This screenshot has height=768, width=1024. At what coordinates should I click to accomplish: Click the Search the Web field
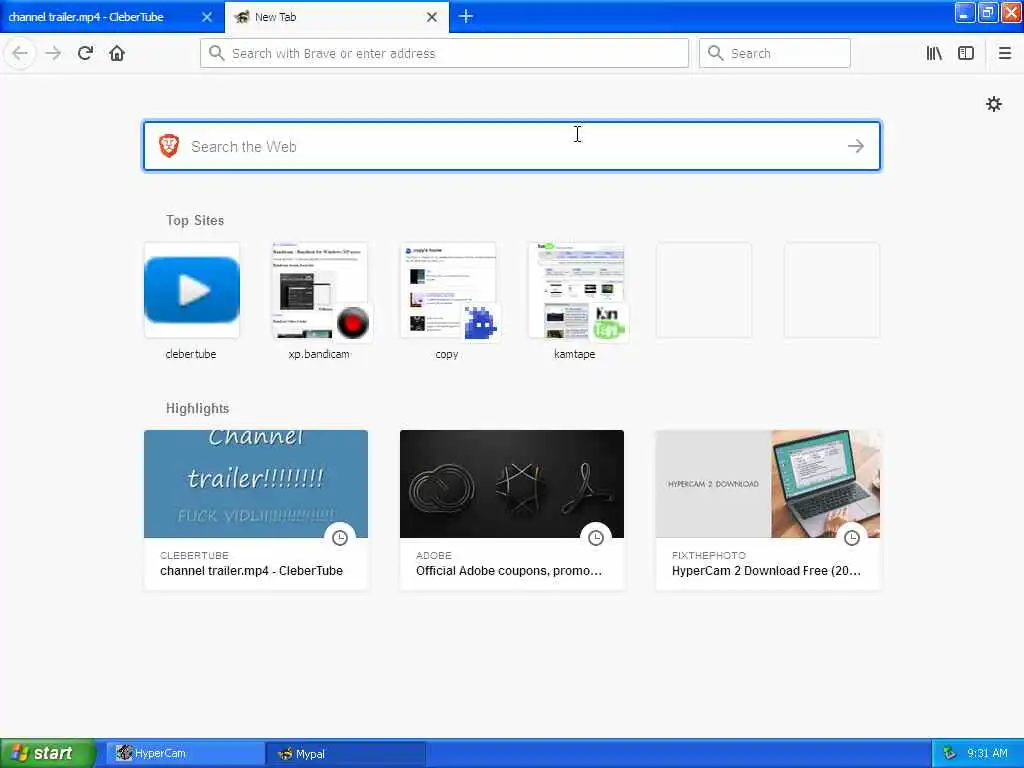(x=512, y=146)
